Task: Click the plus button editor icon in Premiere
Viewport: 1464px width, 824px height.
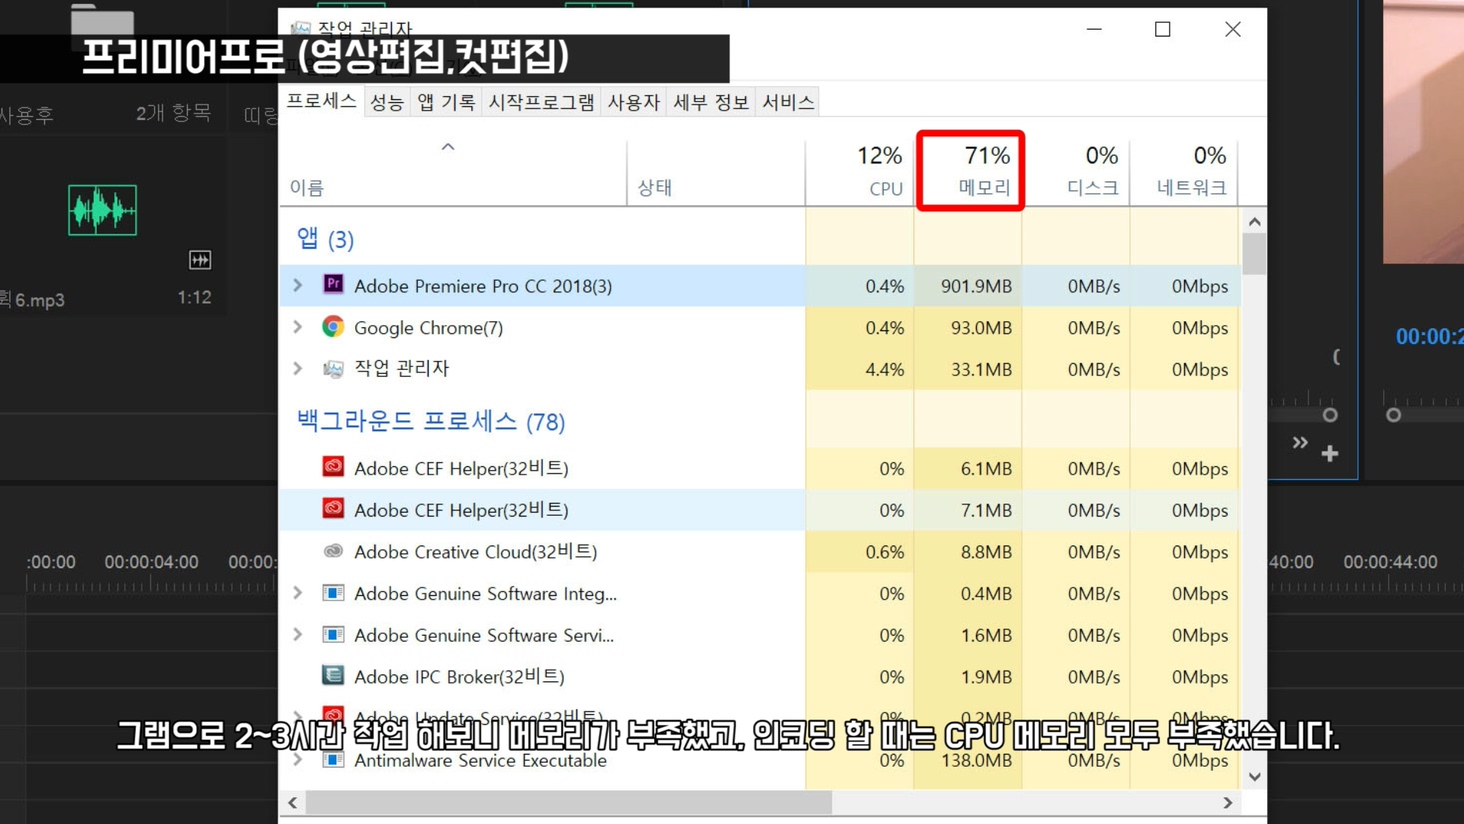Action: pyautogui.click(x=1330, y=454)
